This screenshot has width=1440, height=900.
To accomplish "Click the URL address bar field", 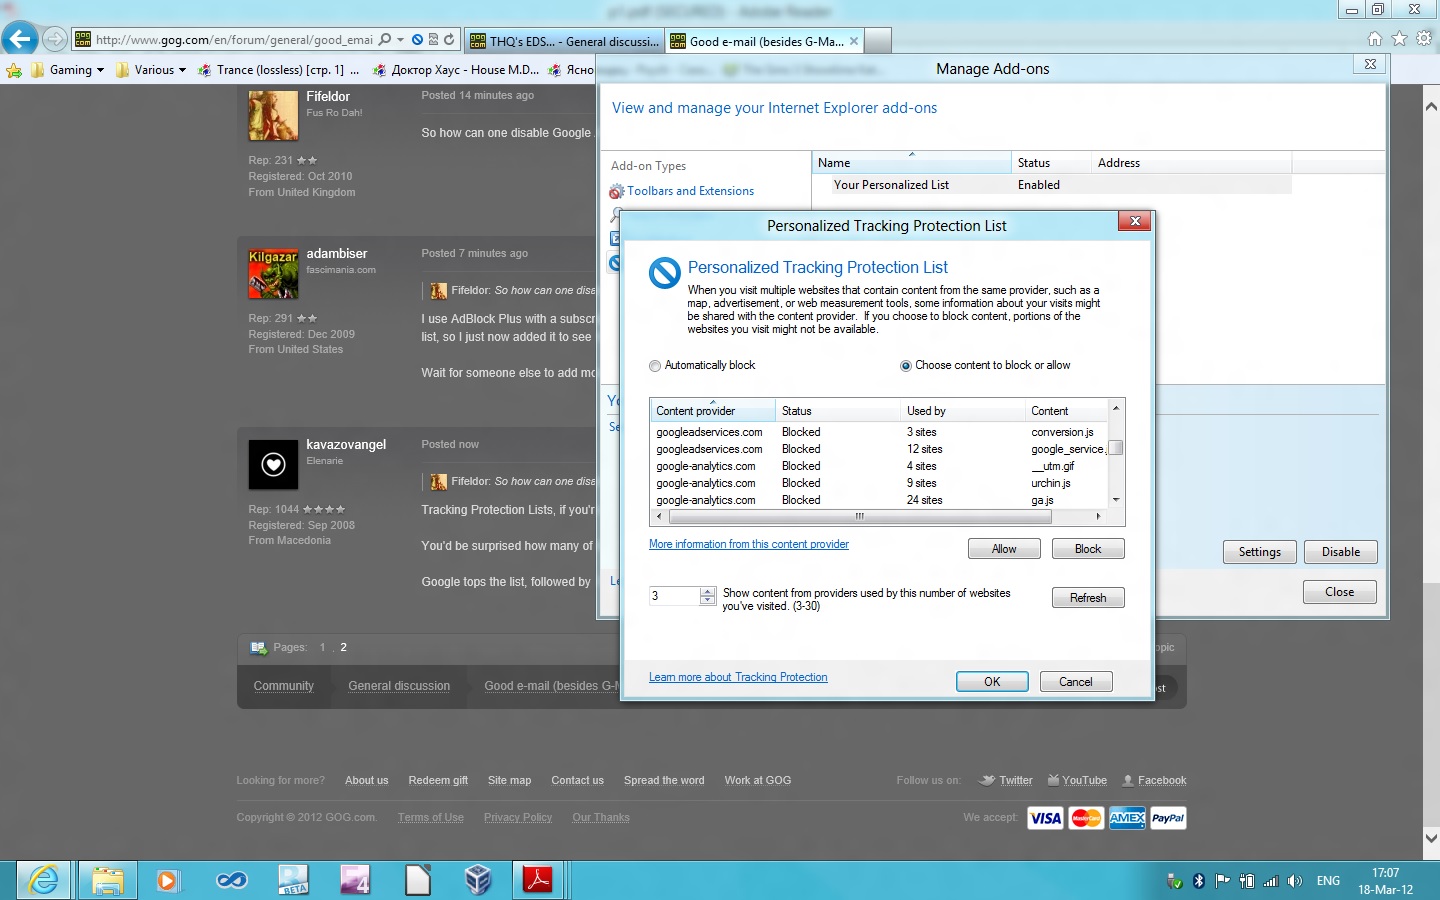I will (x=235, y=40).
